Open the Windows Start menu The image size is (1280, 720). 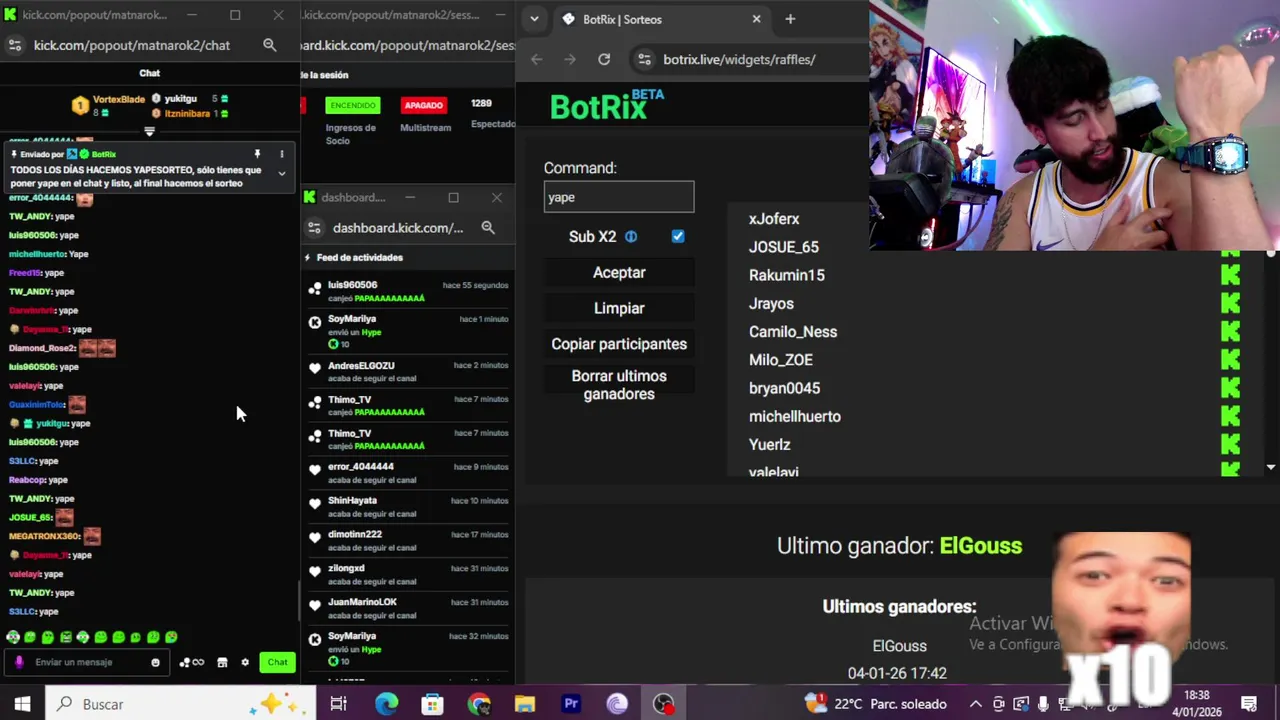[22, 704]
